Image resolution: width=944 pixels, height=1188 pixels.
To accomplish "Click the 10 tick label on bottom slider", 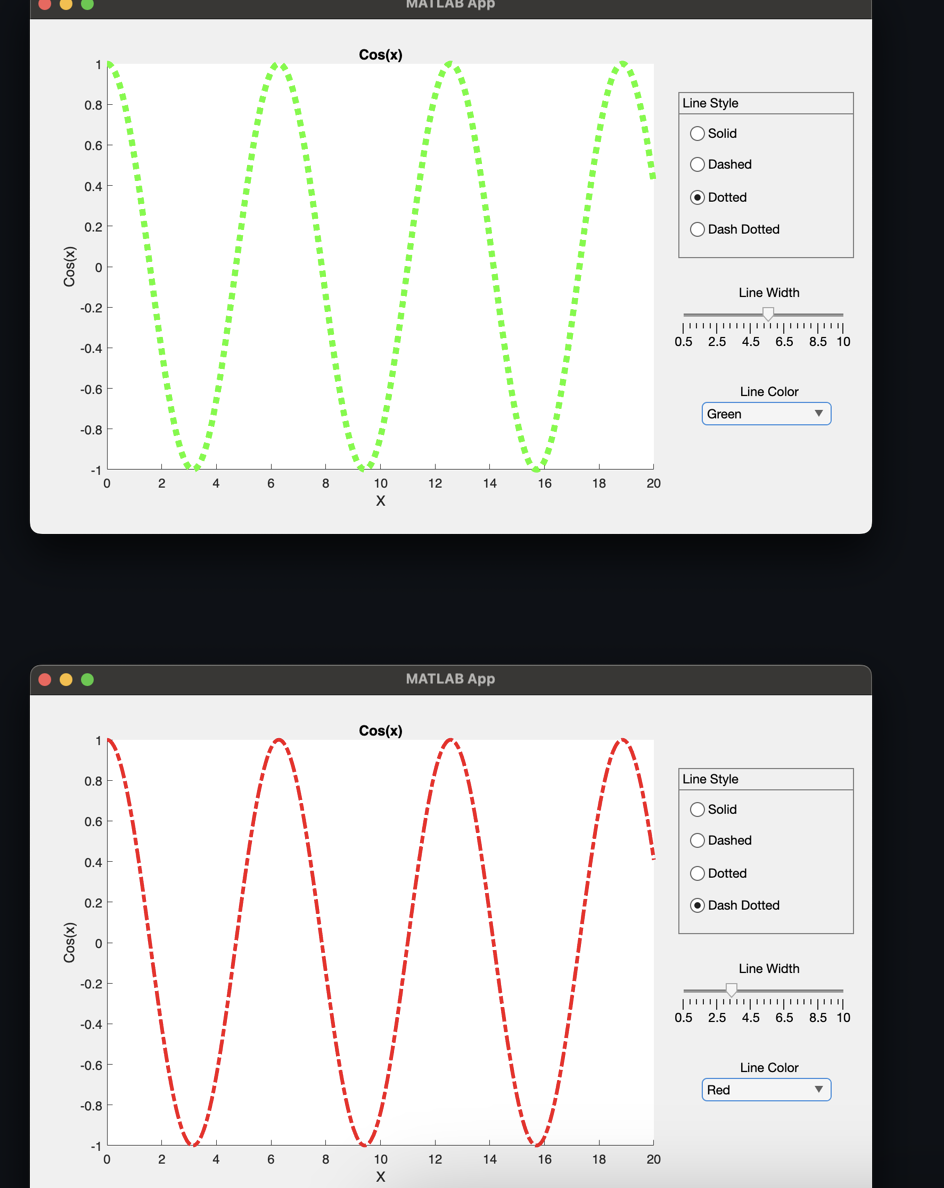I will pyautogui.click(x=842, y=1017).
